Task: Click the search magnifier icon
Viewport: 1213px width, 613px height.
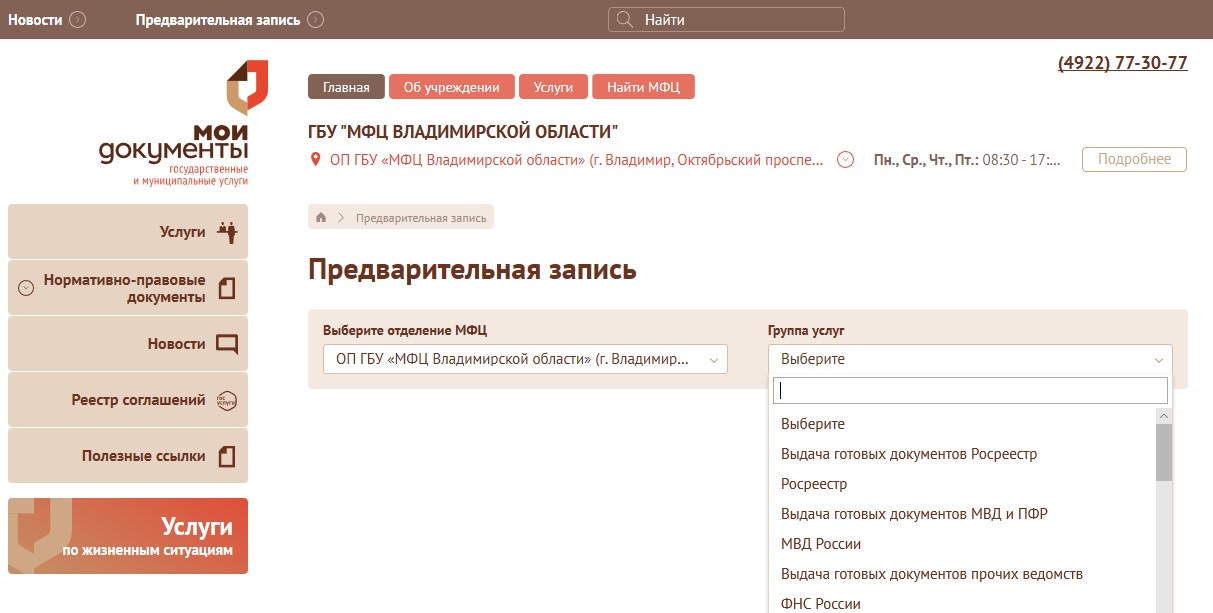Action: pyautogui.click(x=625, y=20)
